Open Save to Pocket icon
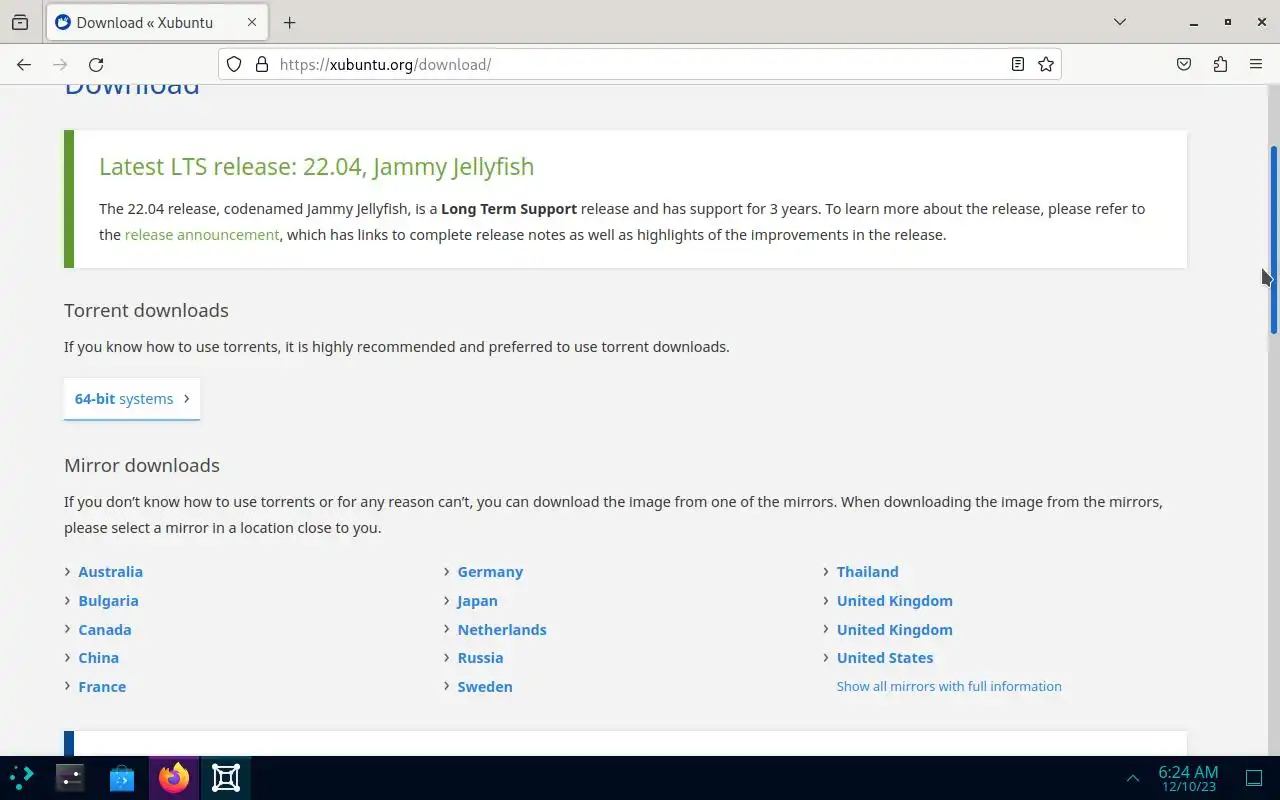 coord(1184,64)
